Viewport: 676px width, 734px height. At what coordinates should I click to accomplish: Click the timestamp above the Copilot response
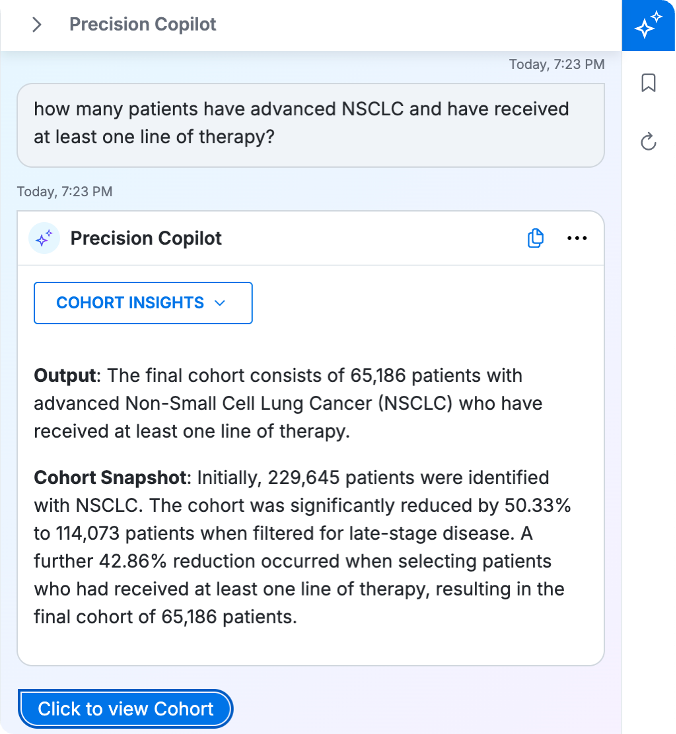point(65,191)
